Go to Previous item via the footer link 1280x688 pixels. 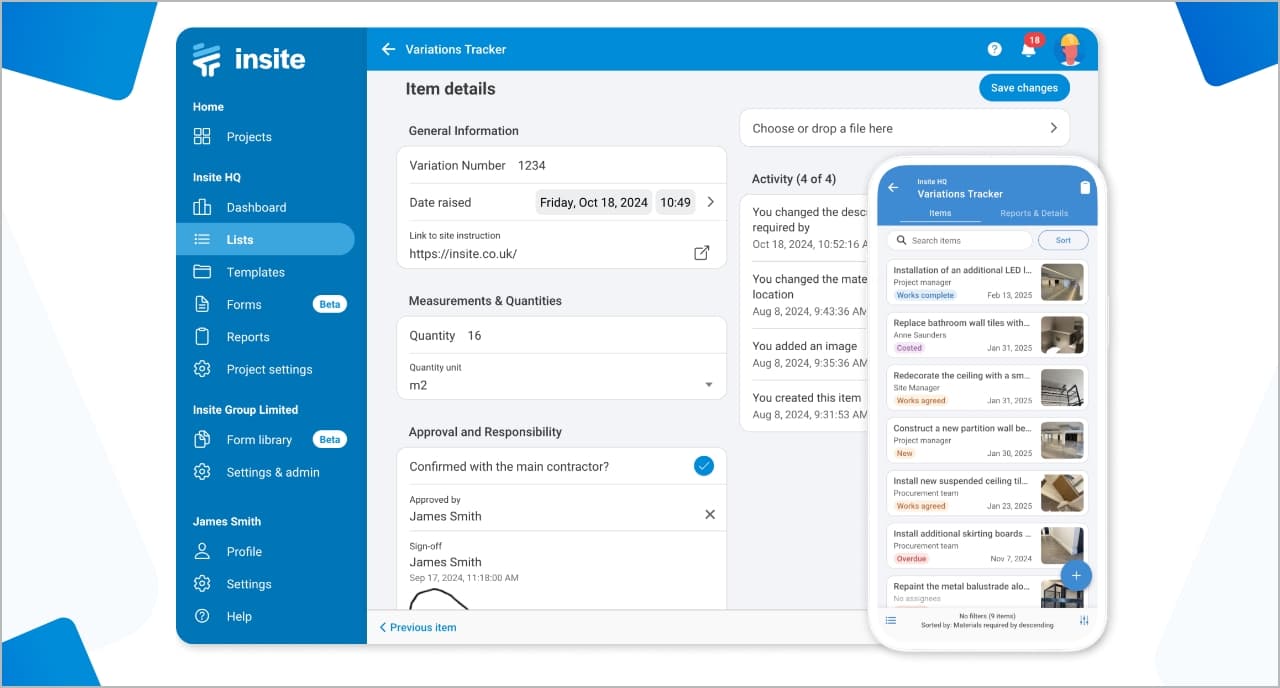[417, 627]
